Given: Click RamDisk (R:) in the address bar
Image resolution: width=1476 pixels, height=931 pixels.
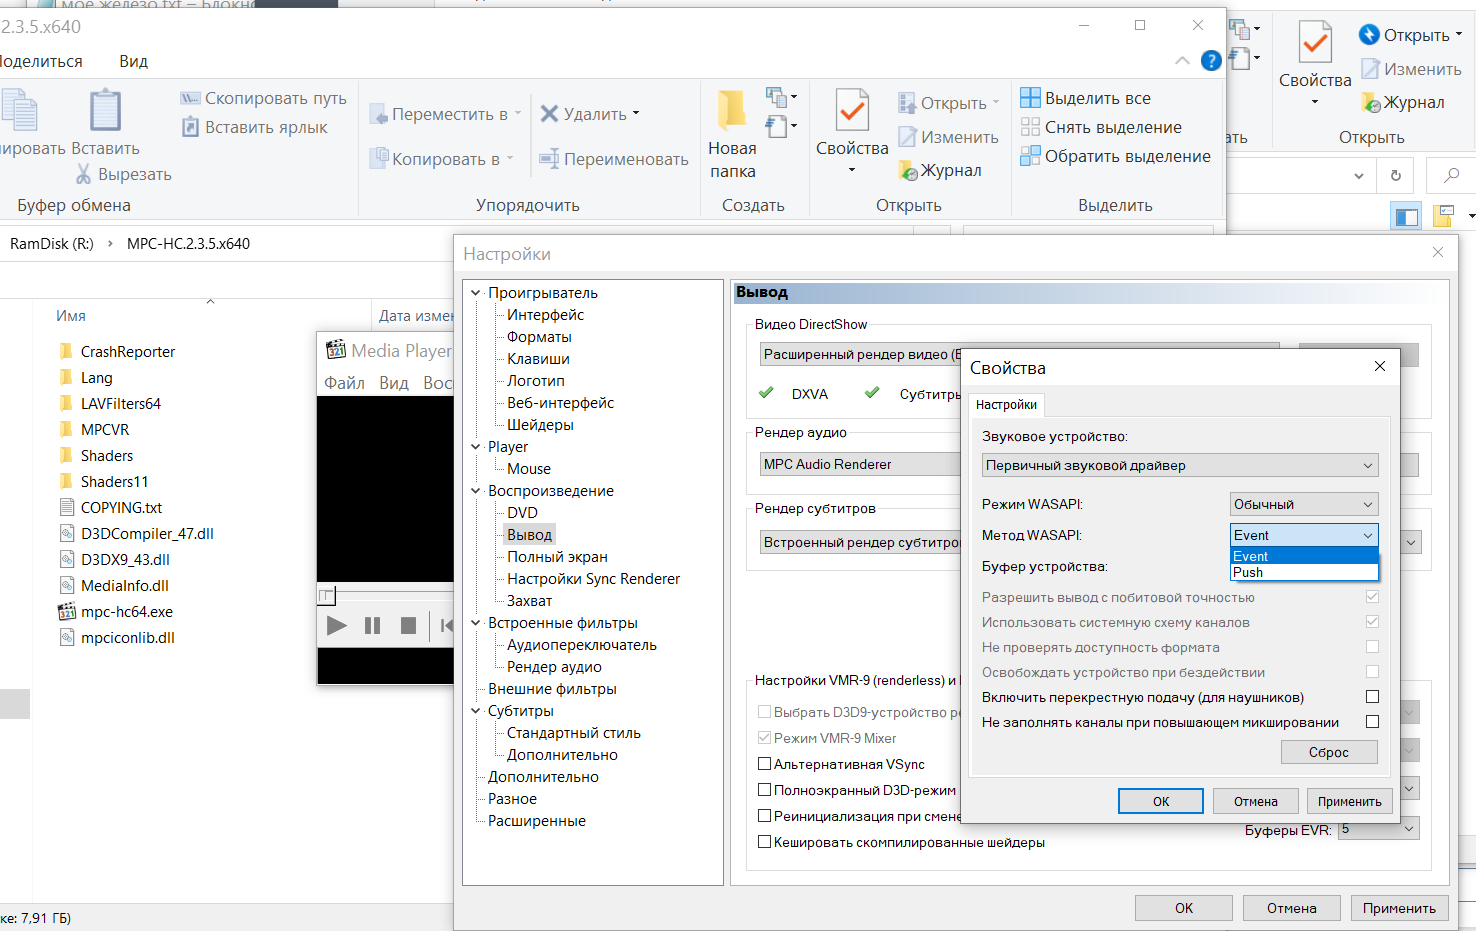Looking at the screenshot, I should 52,243.
